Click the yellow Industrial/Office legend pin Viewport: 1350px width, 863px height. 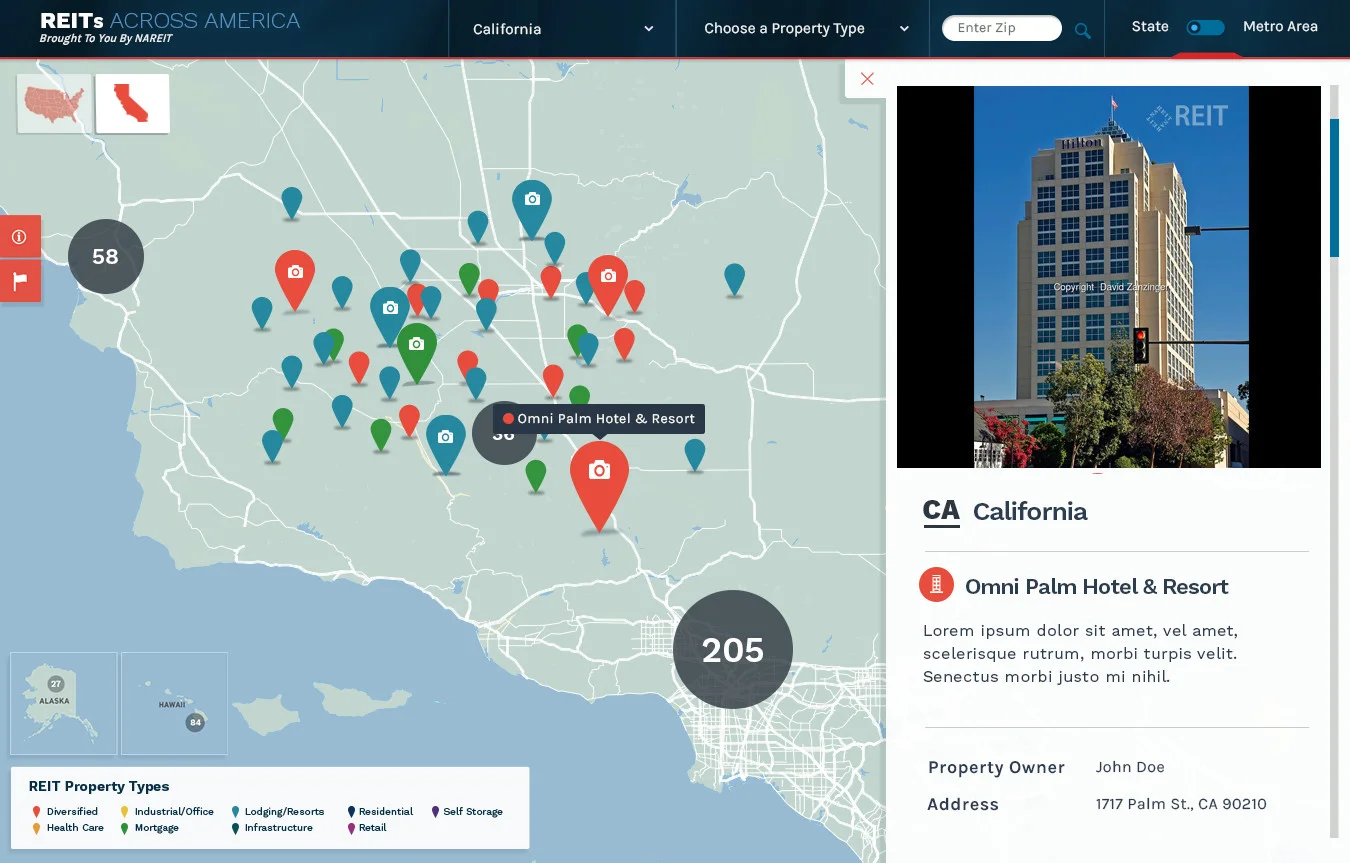point(124,812)
